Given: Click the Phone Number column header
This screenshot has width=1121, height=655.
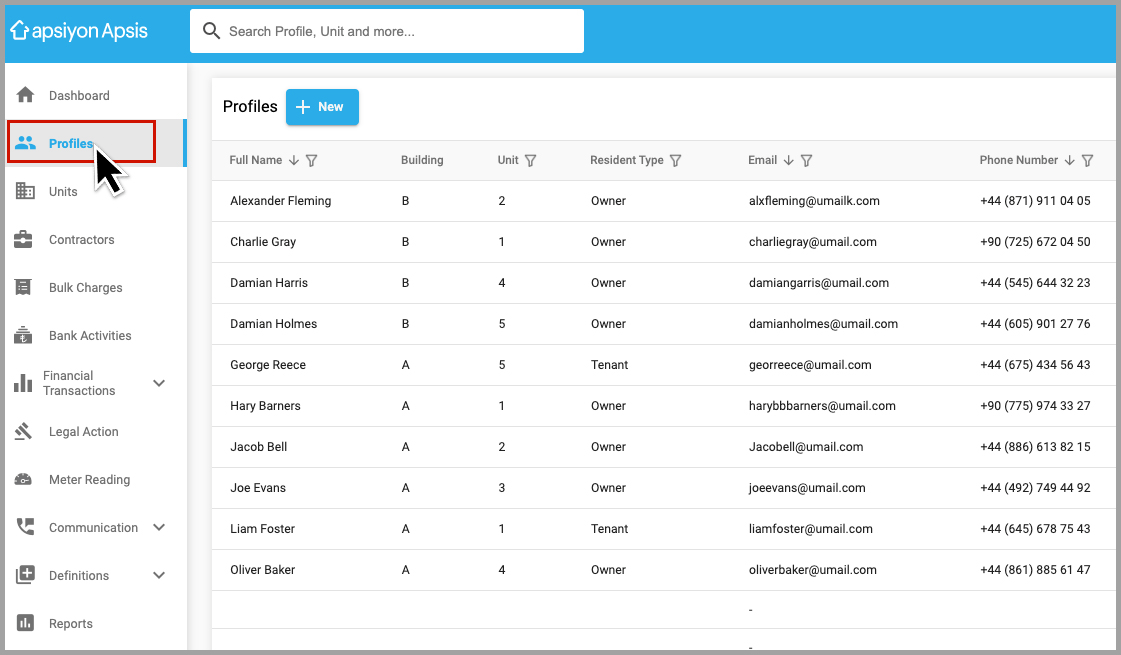Looking at the screenshot, I should [1018, 160].
